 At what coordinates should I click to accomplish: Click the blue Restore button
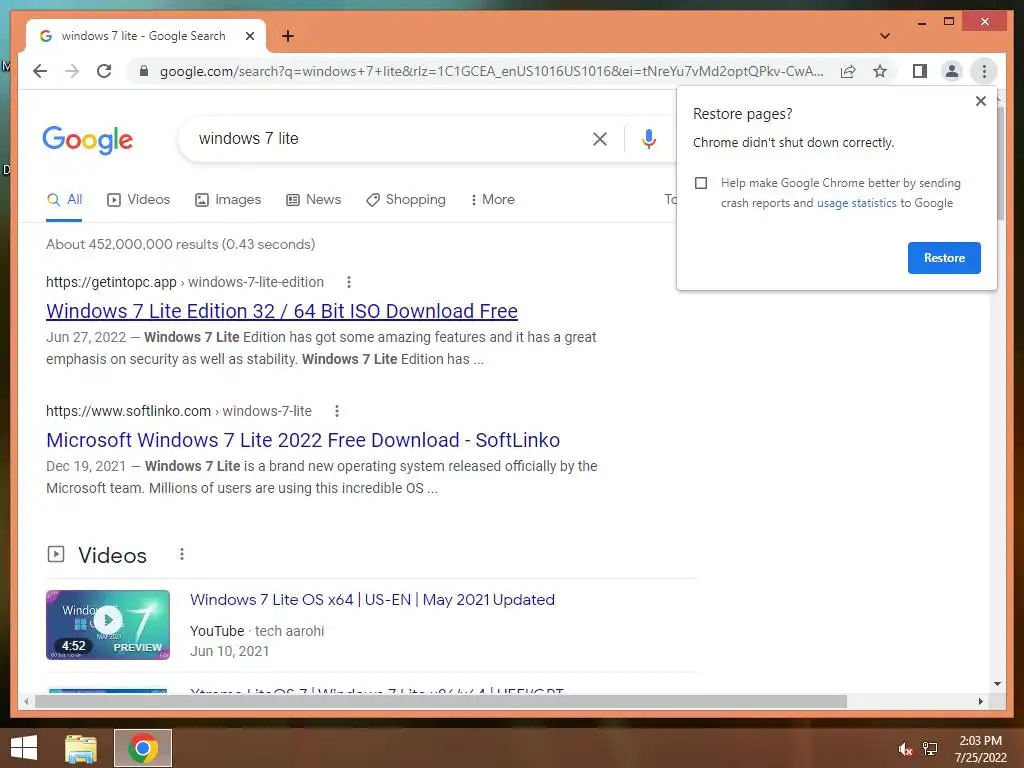click(x=944, y=258)
